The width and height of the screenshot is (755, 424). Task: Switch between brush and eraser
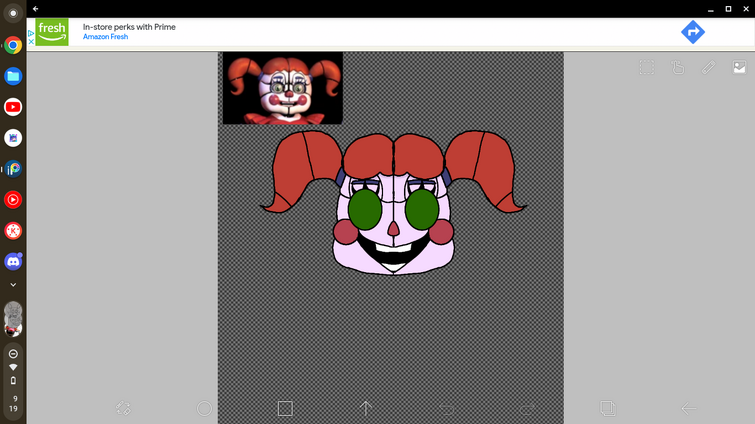123,408
